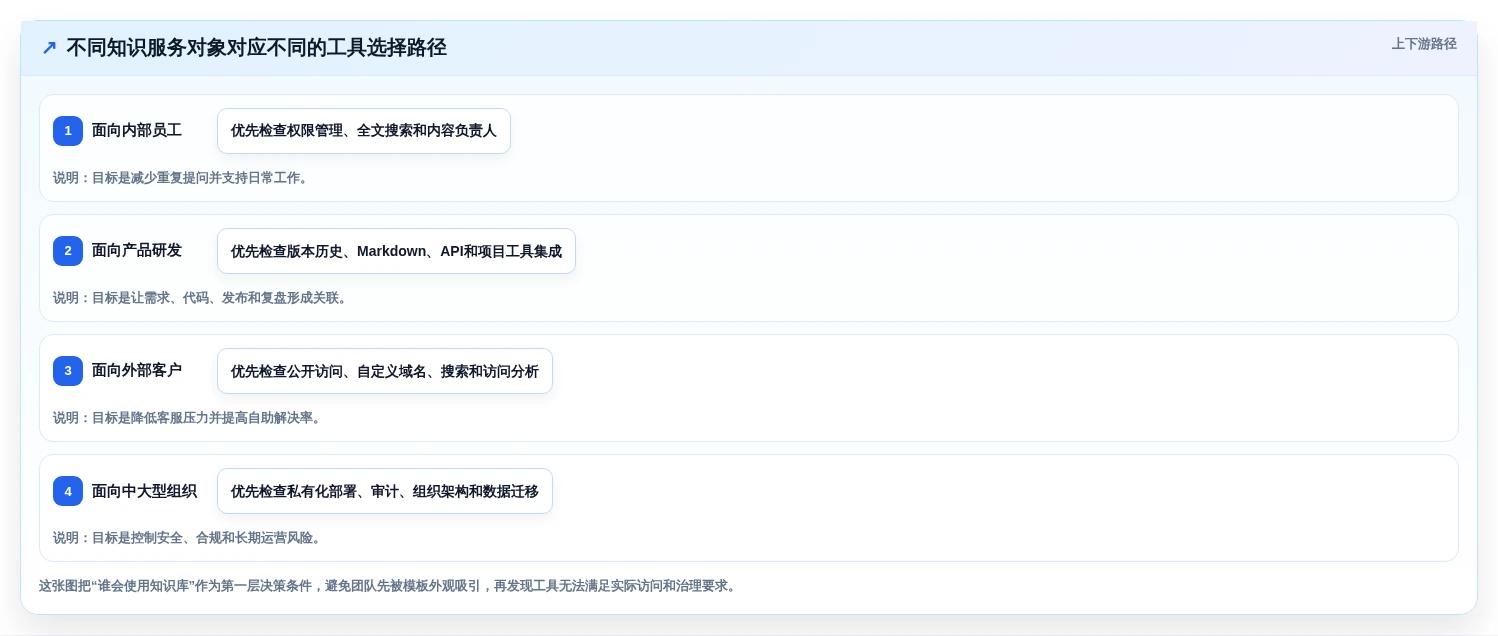Click the 优先检查私有化部署、审计、组织架构和数据迁移 box
The width and height of the screenshot is (1498, 636).
(x=385, y=491)
